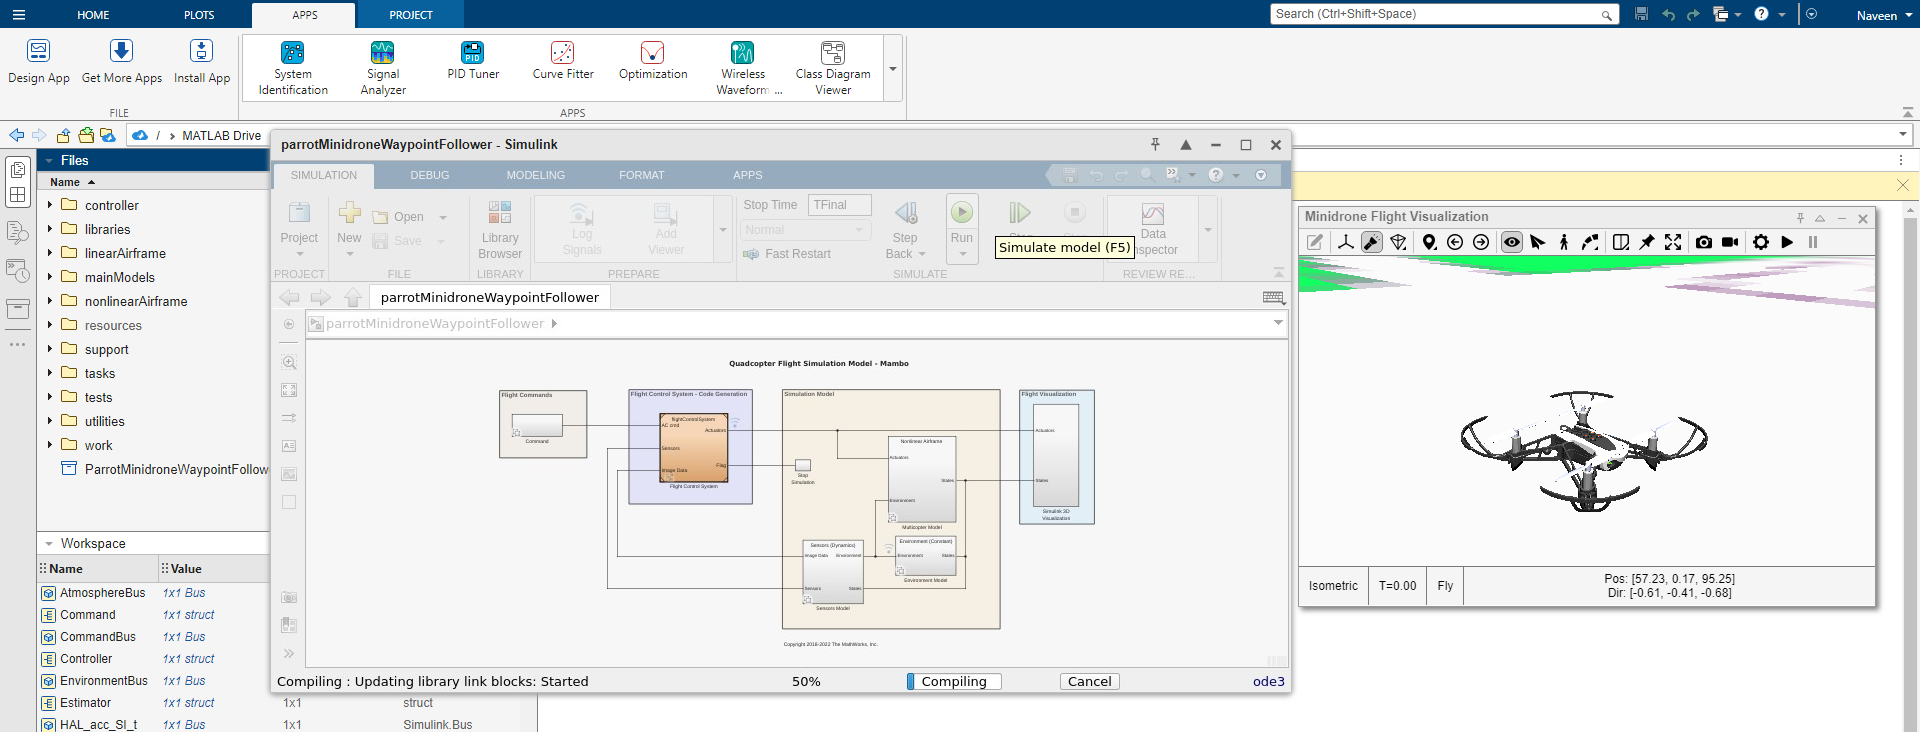The width and height of the screenshot is (1920, 732).
Task: Select the walk navigation figure icon
Action: [x=1564, y=242]
